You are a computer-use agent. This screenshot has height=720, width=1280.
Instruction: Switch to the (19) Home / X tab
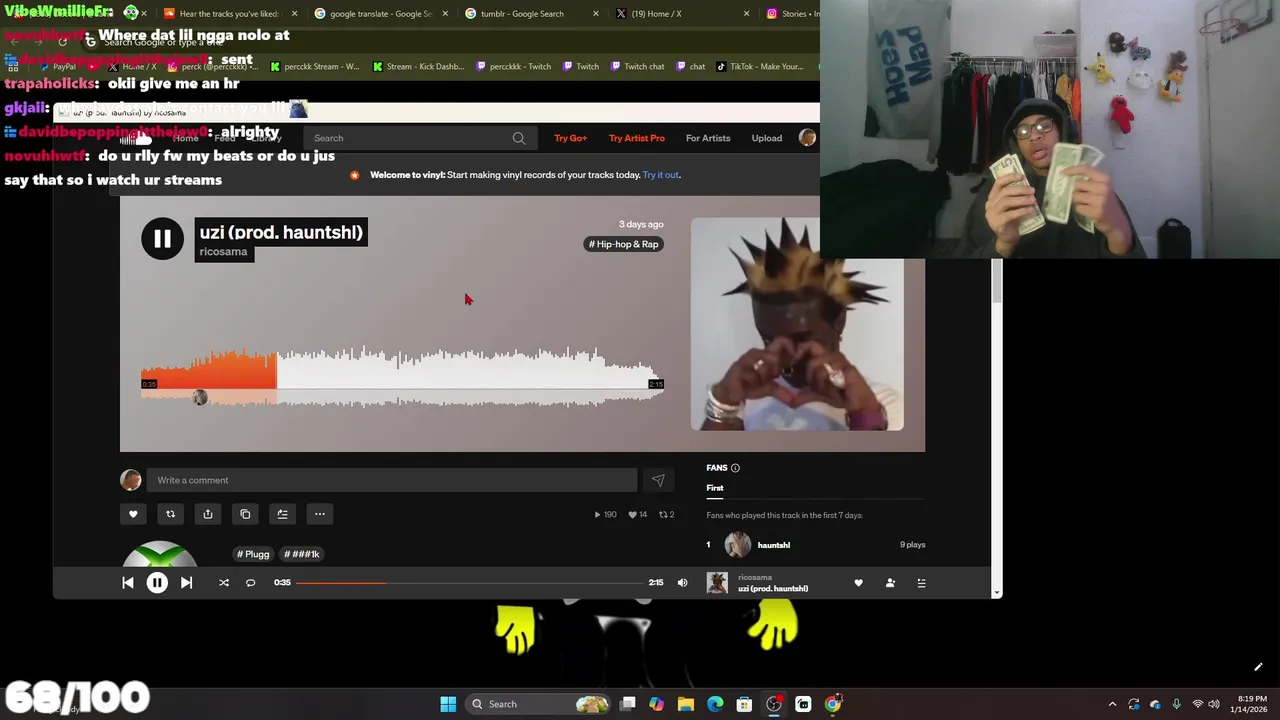pos(681,14)
